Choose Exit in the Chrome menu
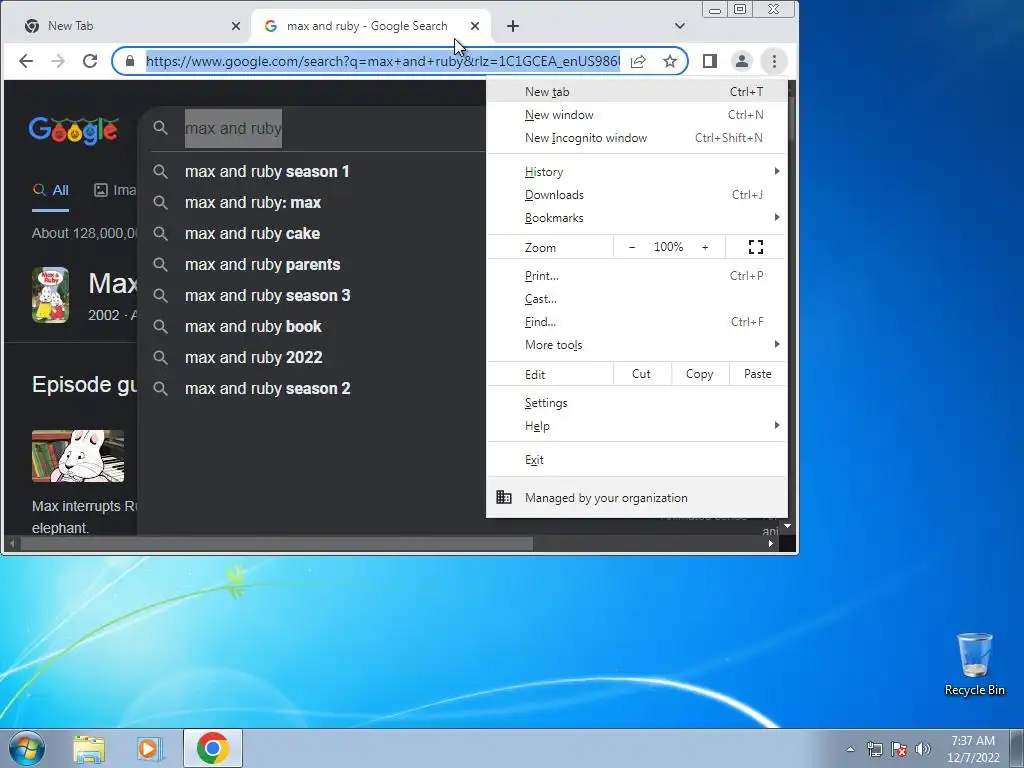Image resolution: width=1024 pixels, height=768 pixels. pyautogui.click(x=636, y=460)
